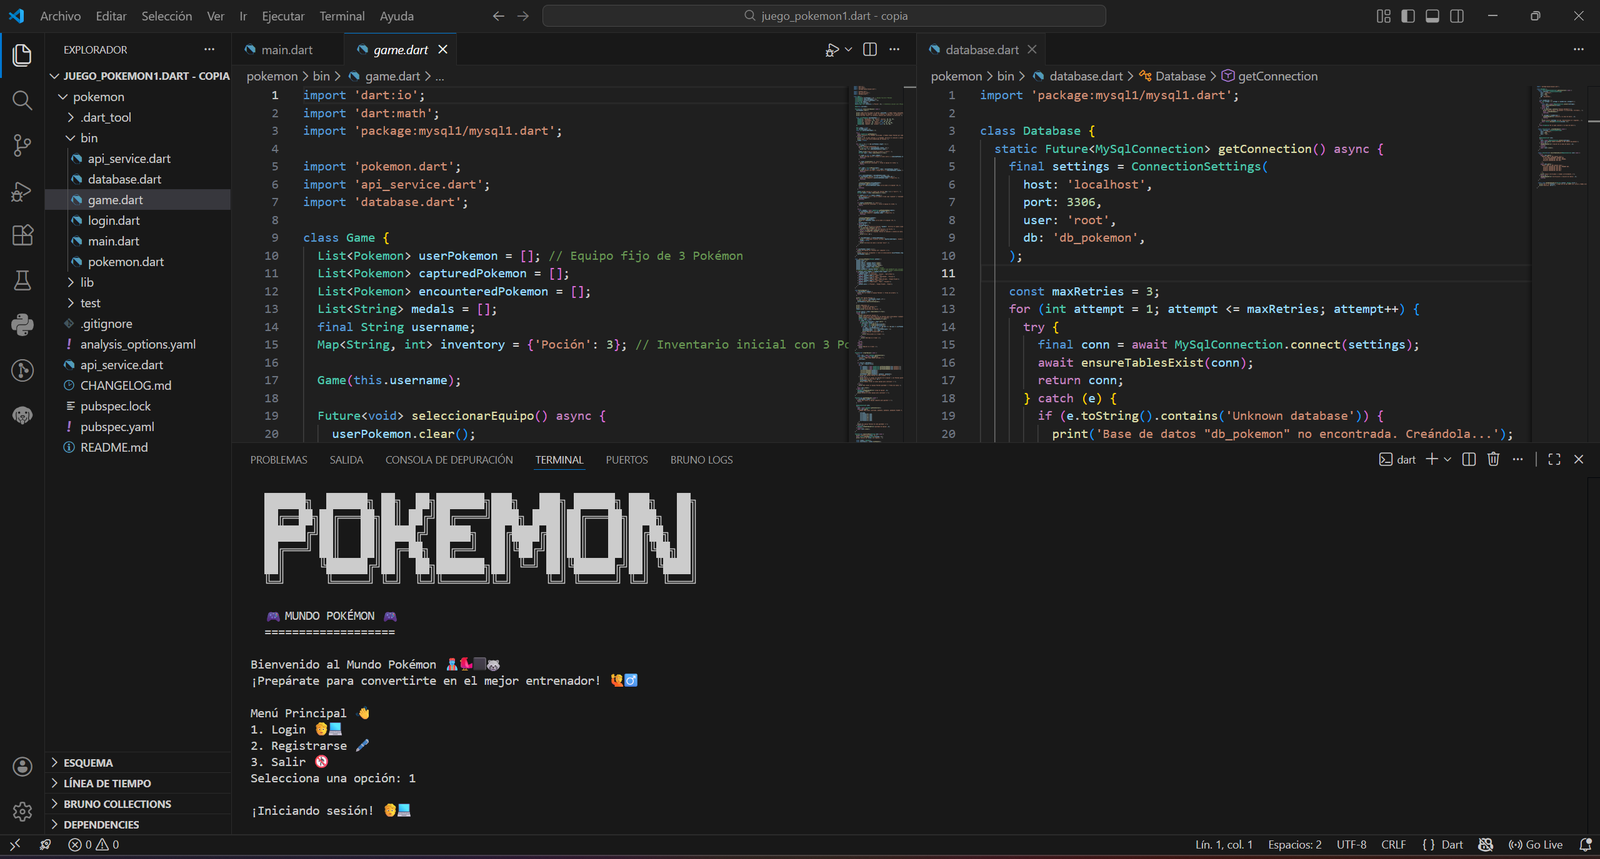Click the go back navigation arrow
The height and width of the screenshot is (859, 1600).
pyautogui.click(x=499, y=16)
